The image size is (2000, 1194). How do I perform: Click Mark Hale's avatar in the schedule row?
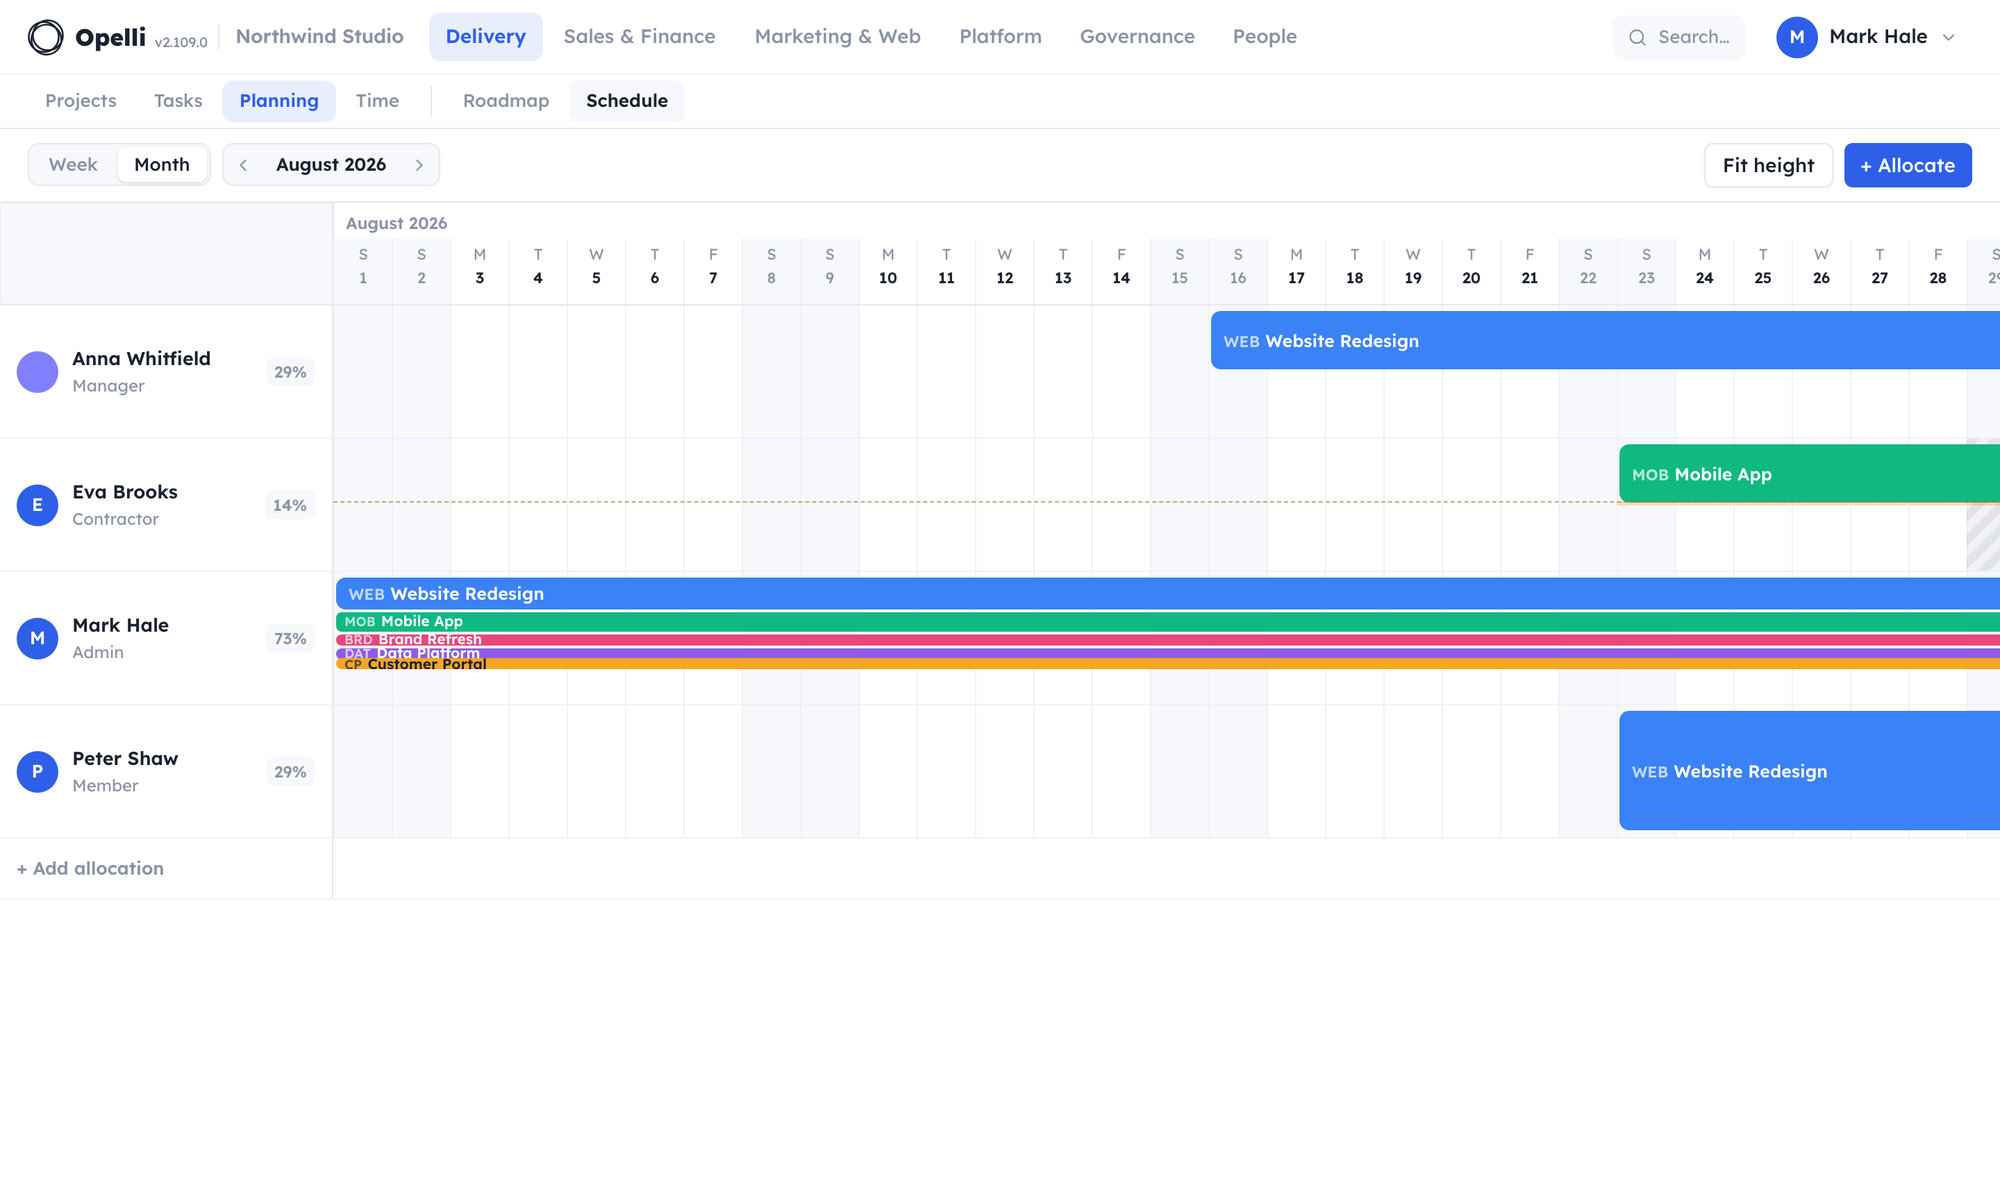pos(37,638)
